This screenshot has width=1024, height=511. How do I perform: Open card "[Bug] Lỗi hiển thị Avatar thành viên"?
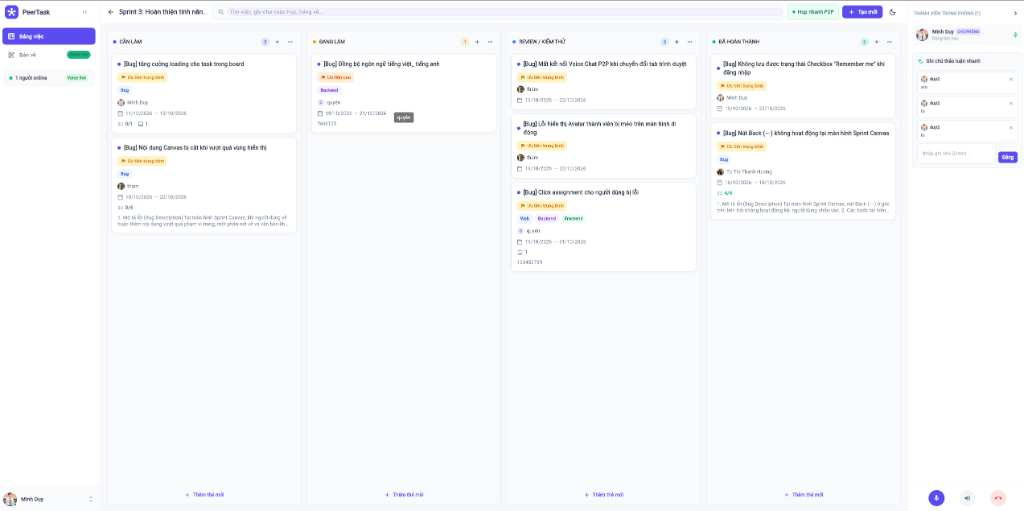(x=603, y=146)
